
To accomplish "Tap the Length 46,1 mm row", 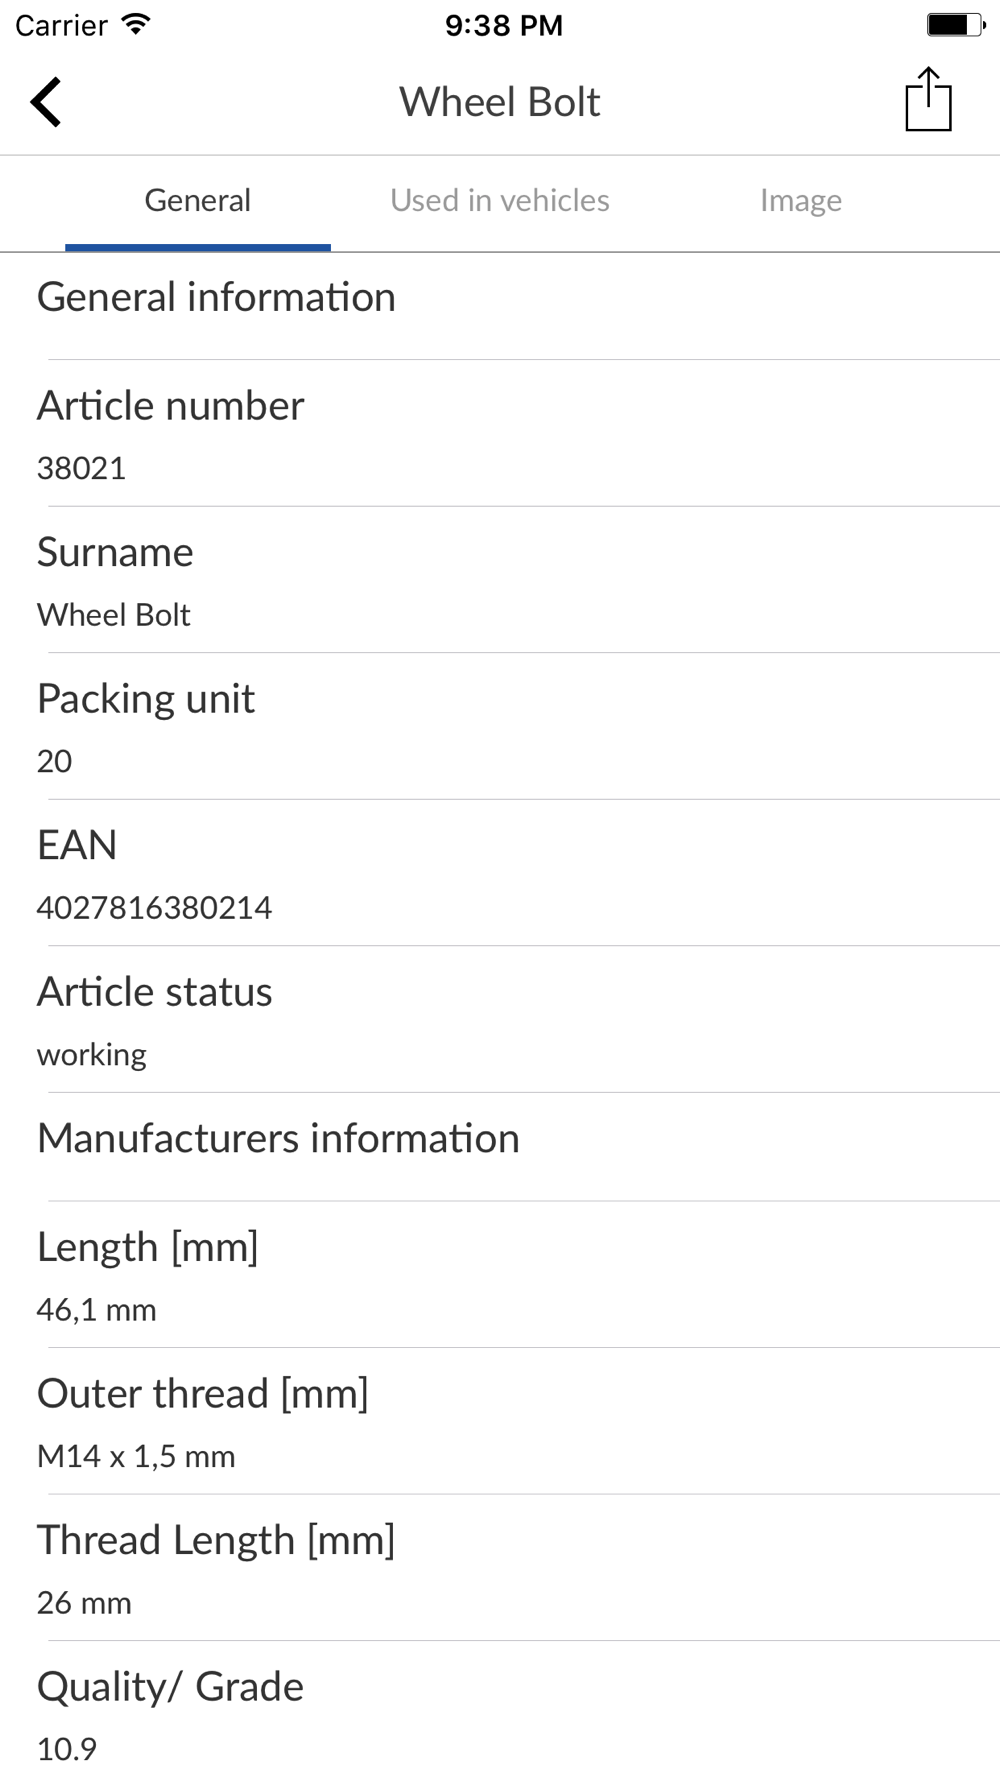I will (500, 1275).
